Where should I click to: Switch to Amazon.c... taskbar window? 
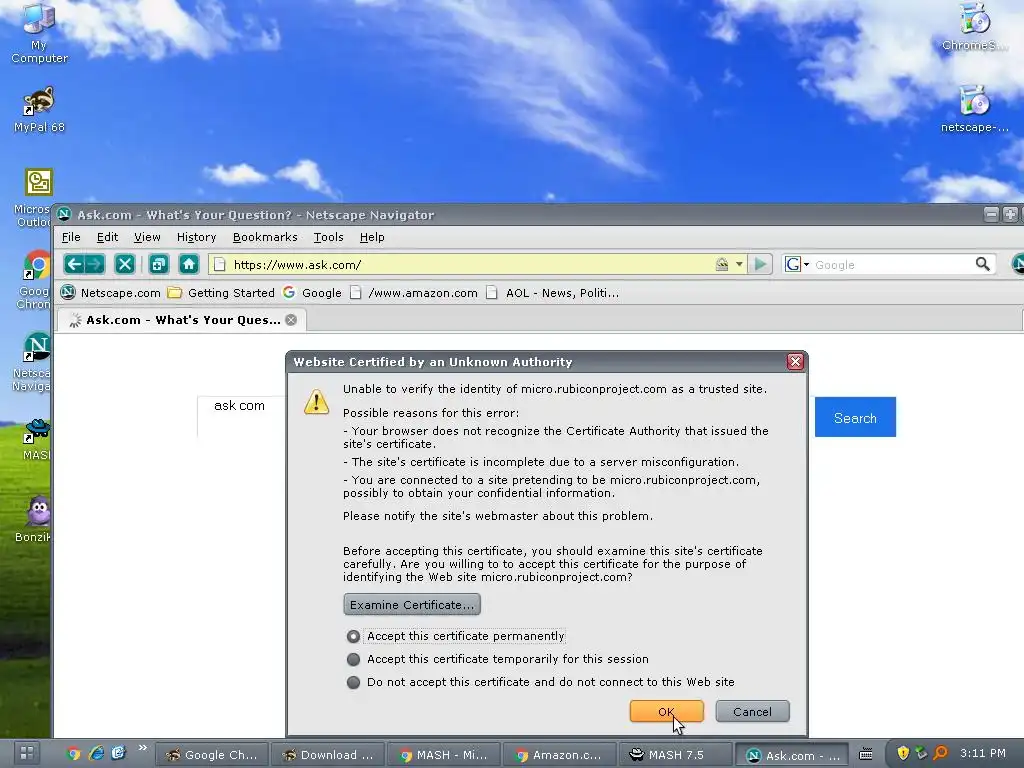click(x=559, y=755)
